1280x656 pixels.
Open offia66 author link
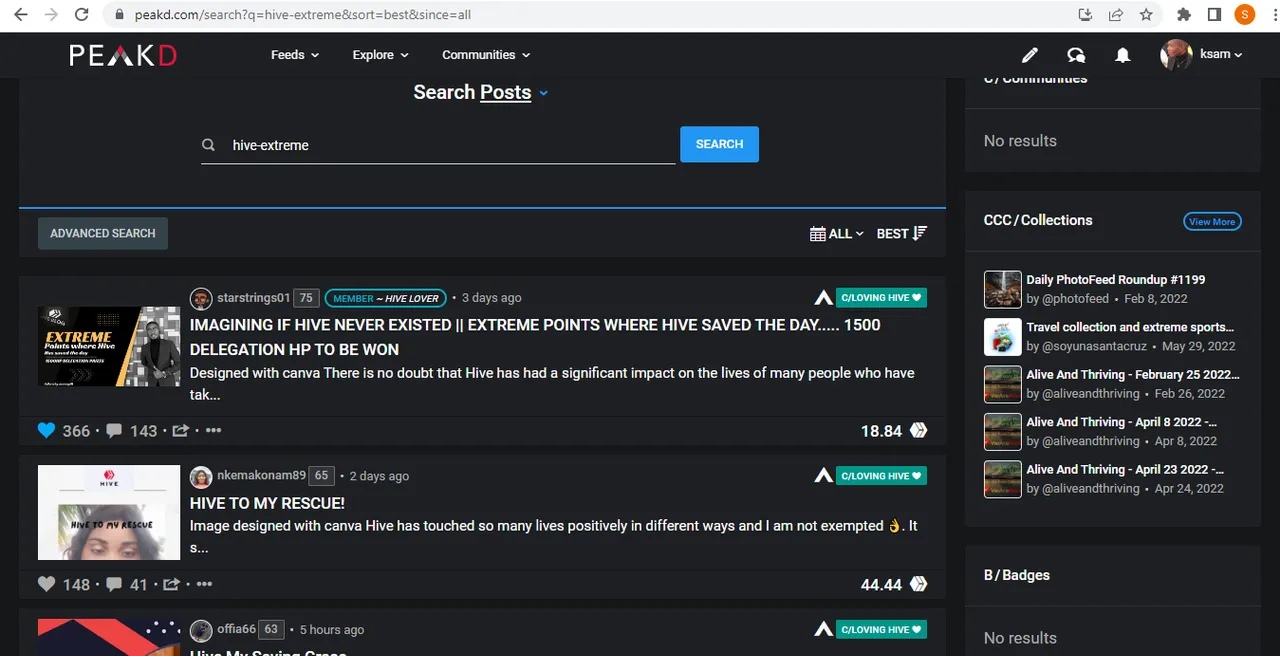click(x=236, y=630)
